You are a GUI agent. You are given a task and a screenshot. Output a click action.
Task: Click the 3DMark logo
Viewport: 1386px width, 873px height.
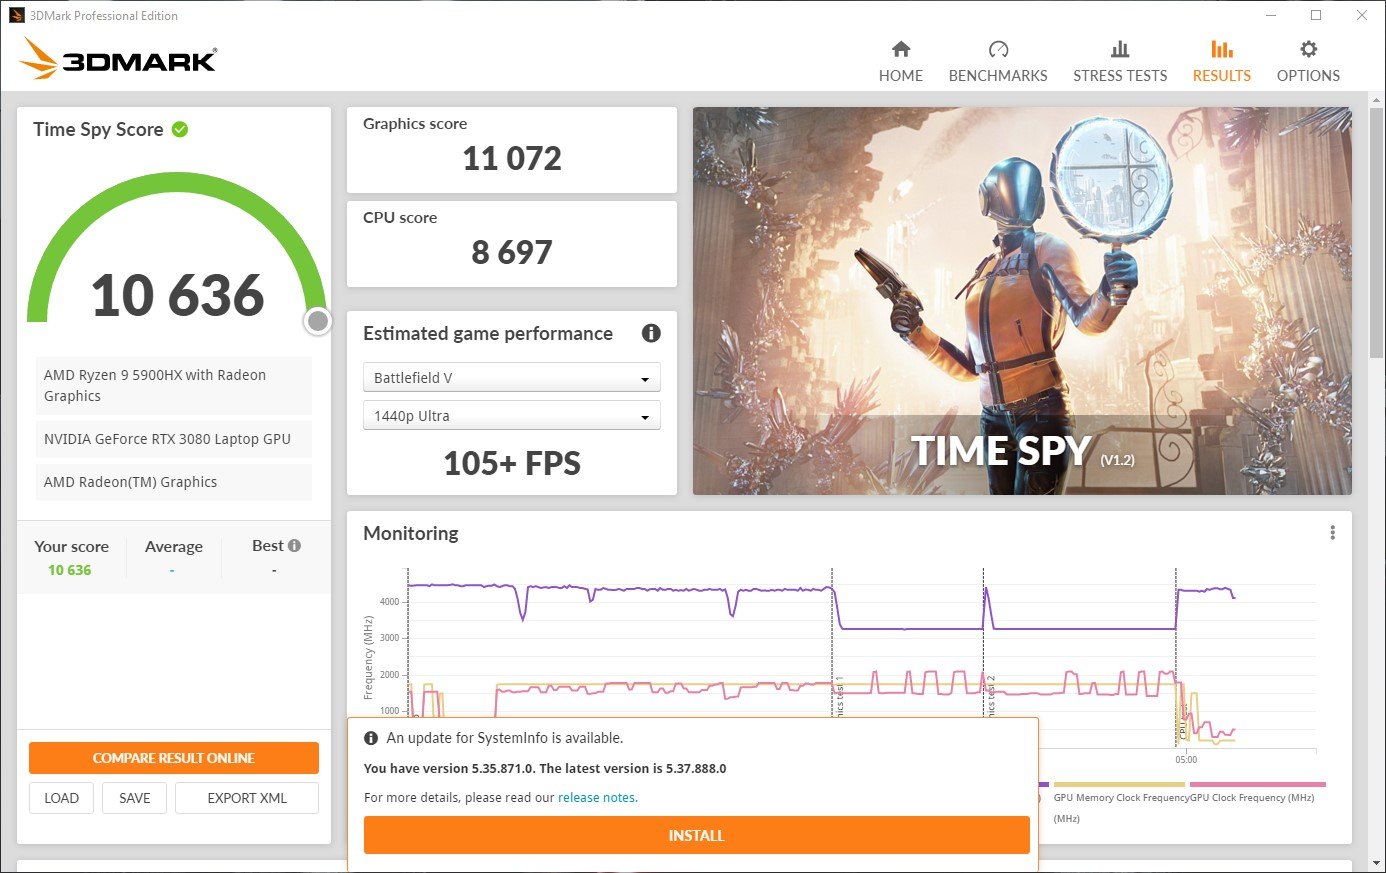point(118,59)
